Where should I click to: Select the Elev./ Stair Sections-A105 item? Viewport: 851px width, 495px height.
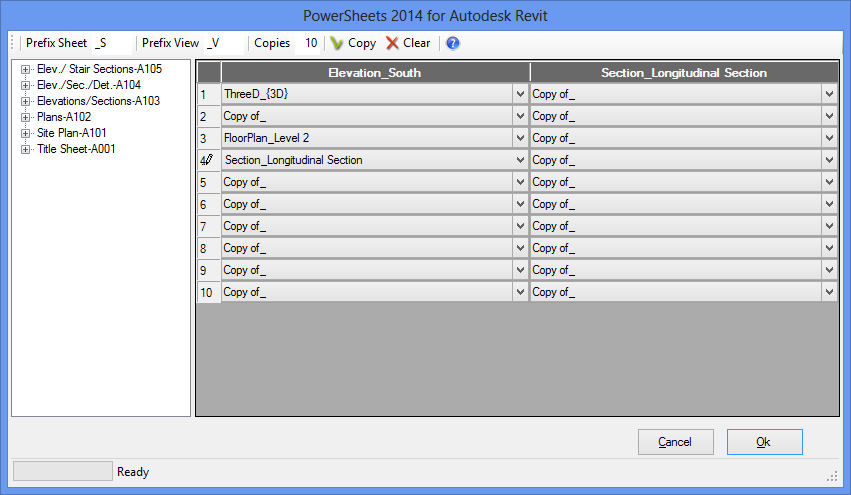click(99, 69)
